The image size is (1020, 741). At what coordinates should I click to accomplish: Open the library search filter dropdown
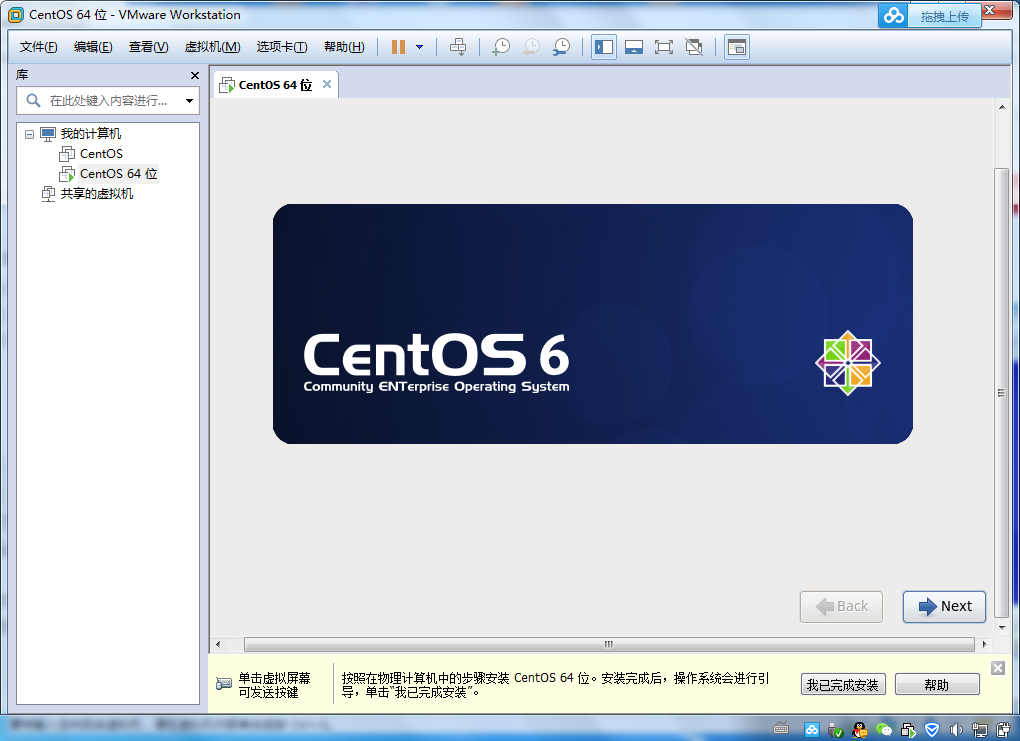(189, 101)
